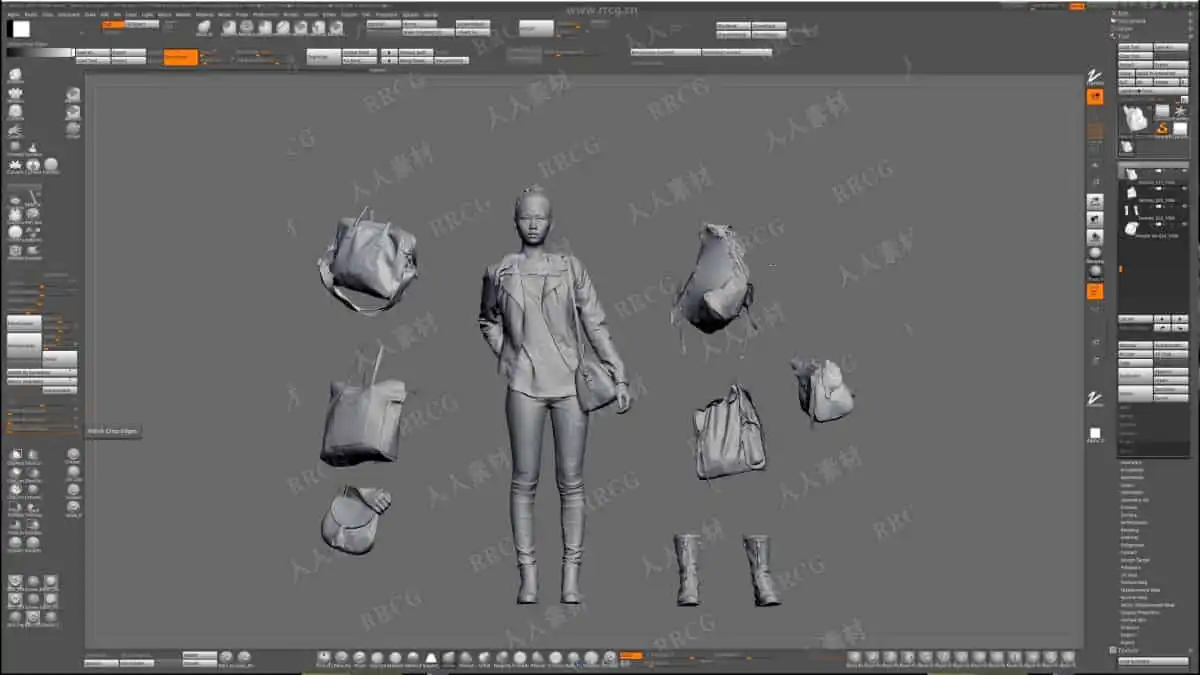
Task: Expand the Merge section in SubTool
Action: [1126, 416]
